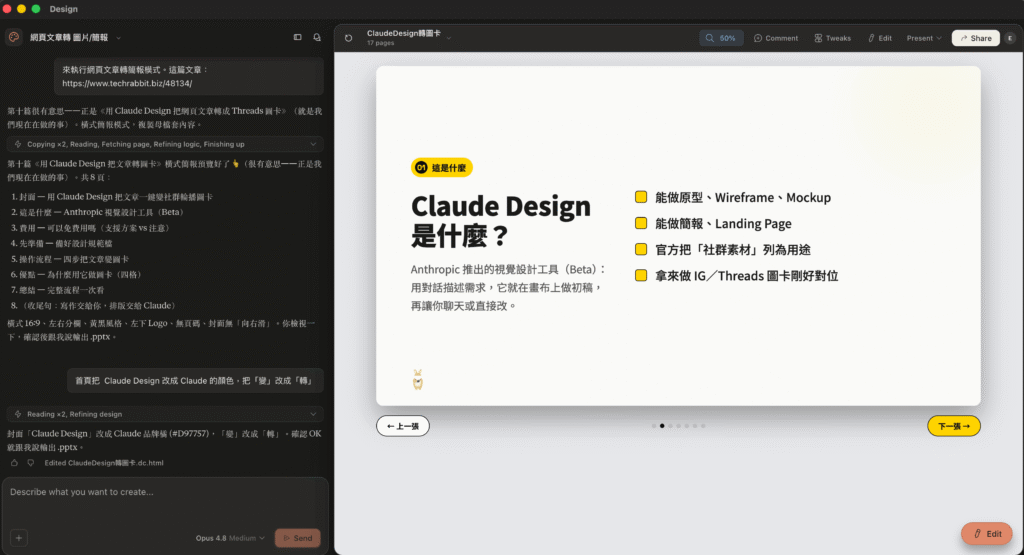Open the Comment tool

pyautogui.click(x=776, y=38)
